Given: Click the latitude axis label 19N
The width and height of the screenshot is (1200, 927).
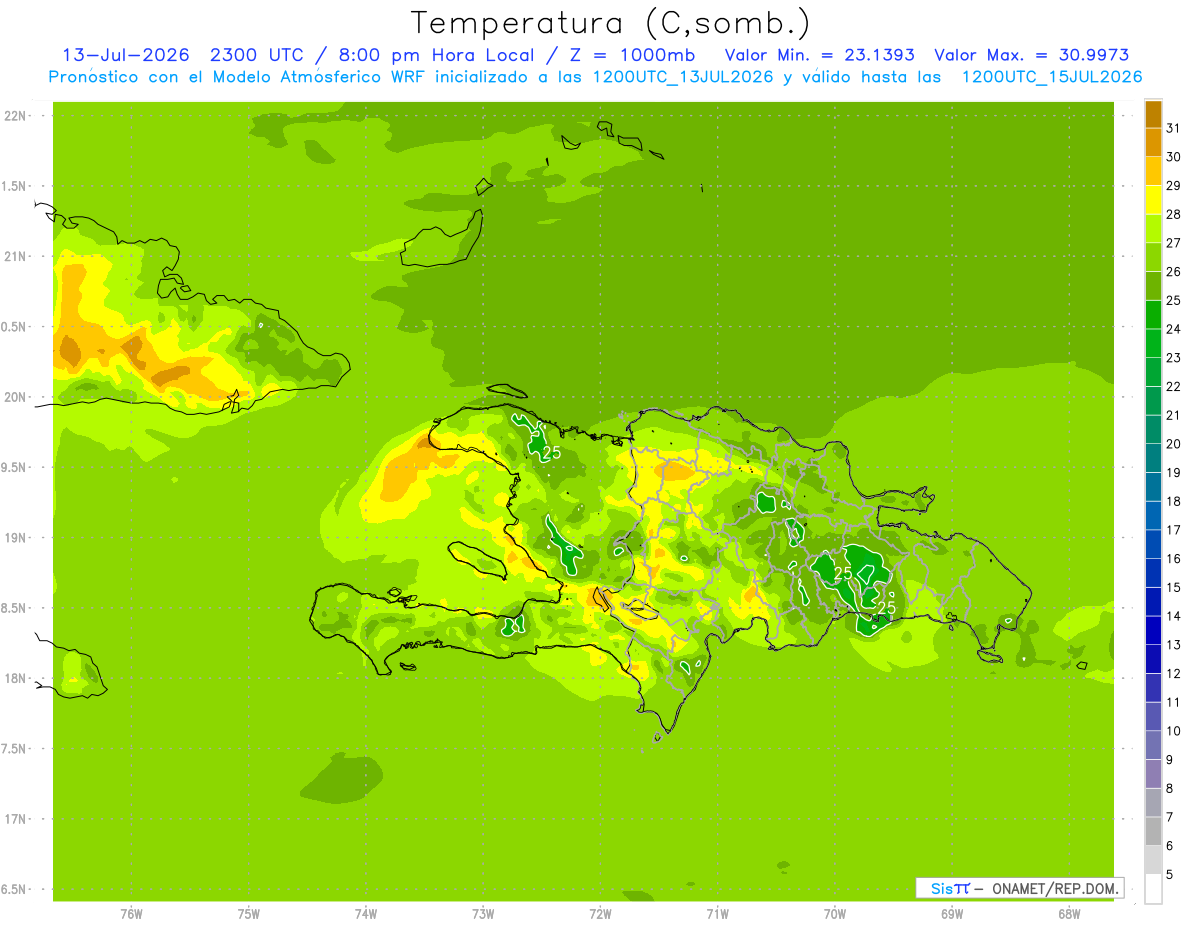Looking at the screenshot, I should 16,538.
